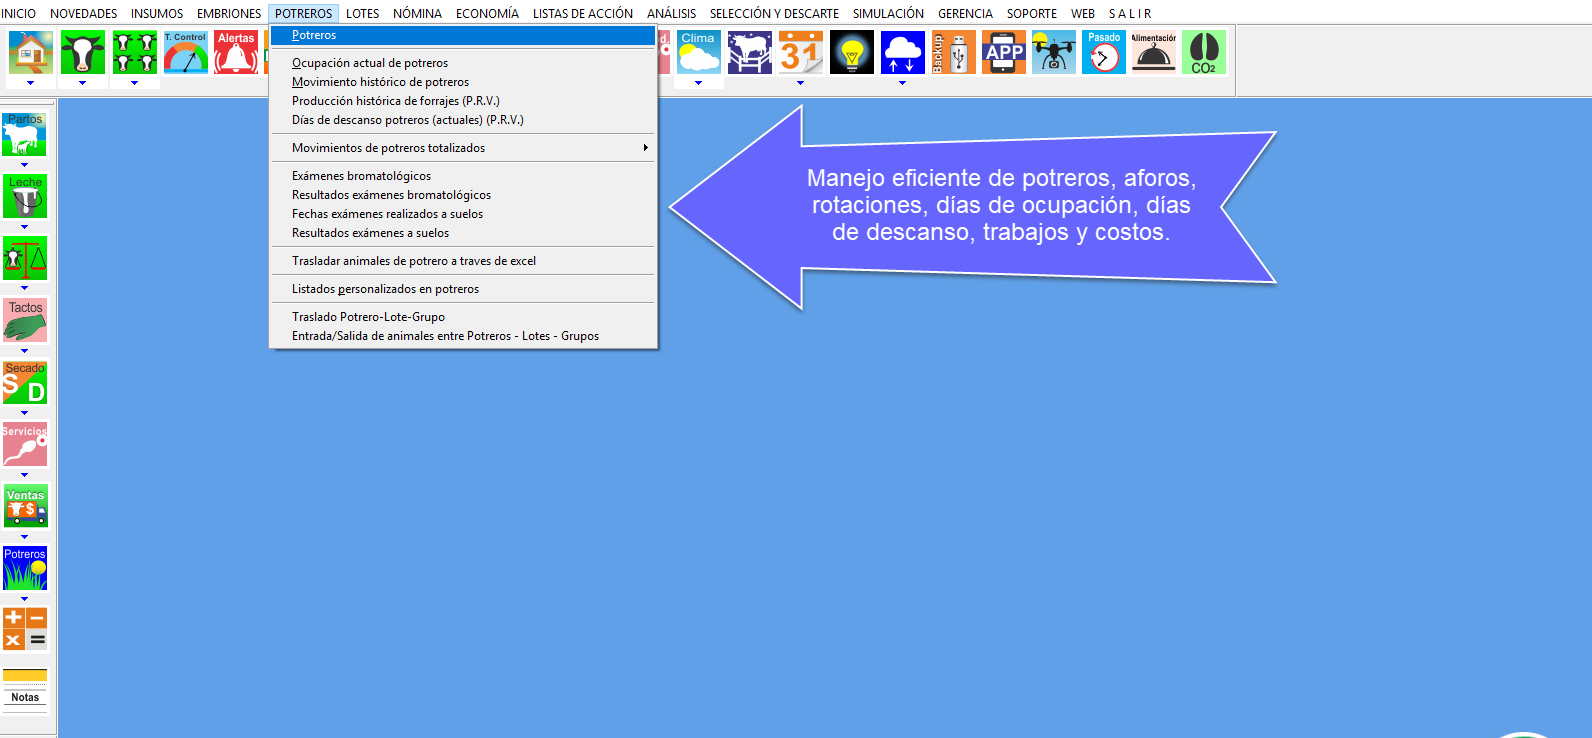Click the CO2 footprint icon

(x=1203, y=52)
